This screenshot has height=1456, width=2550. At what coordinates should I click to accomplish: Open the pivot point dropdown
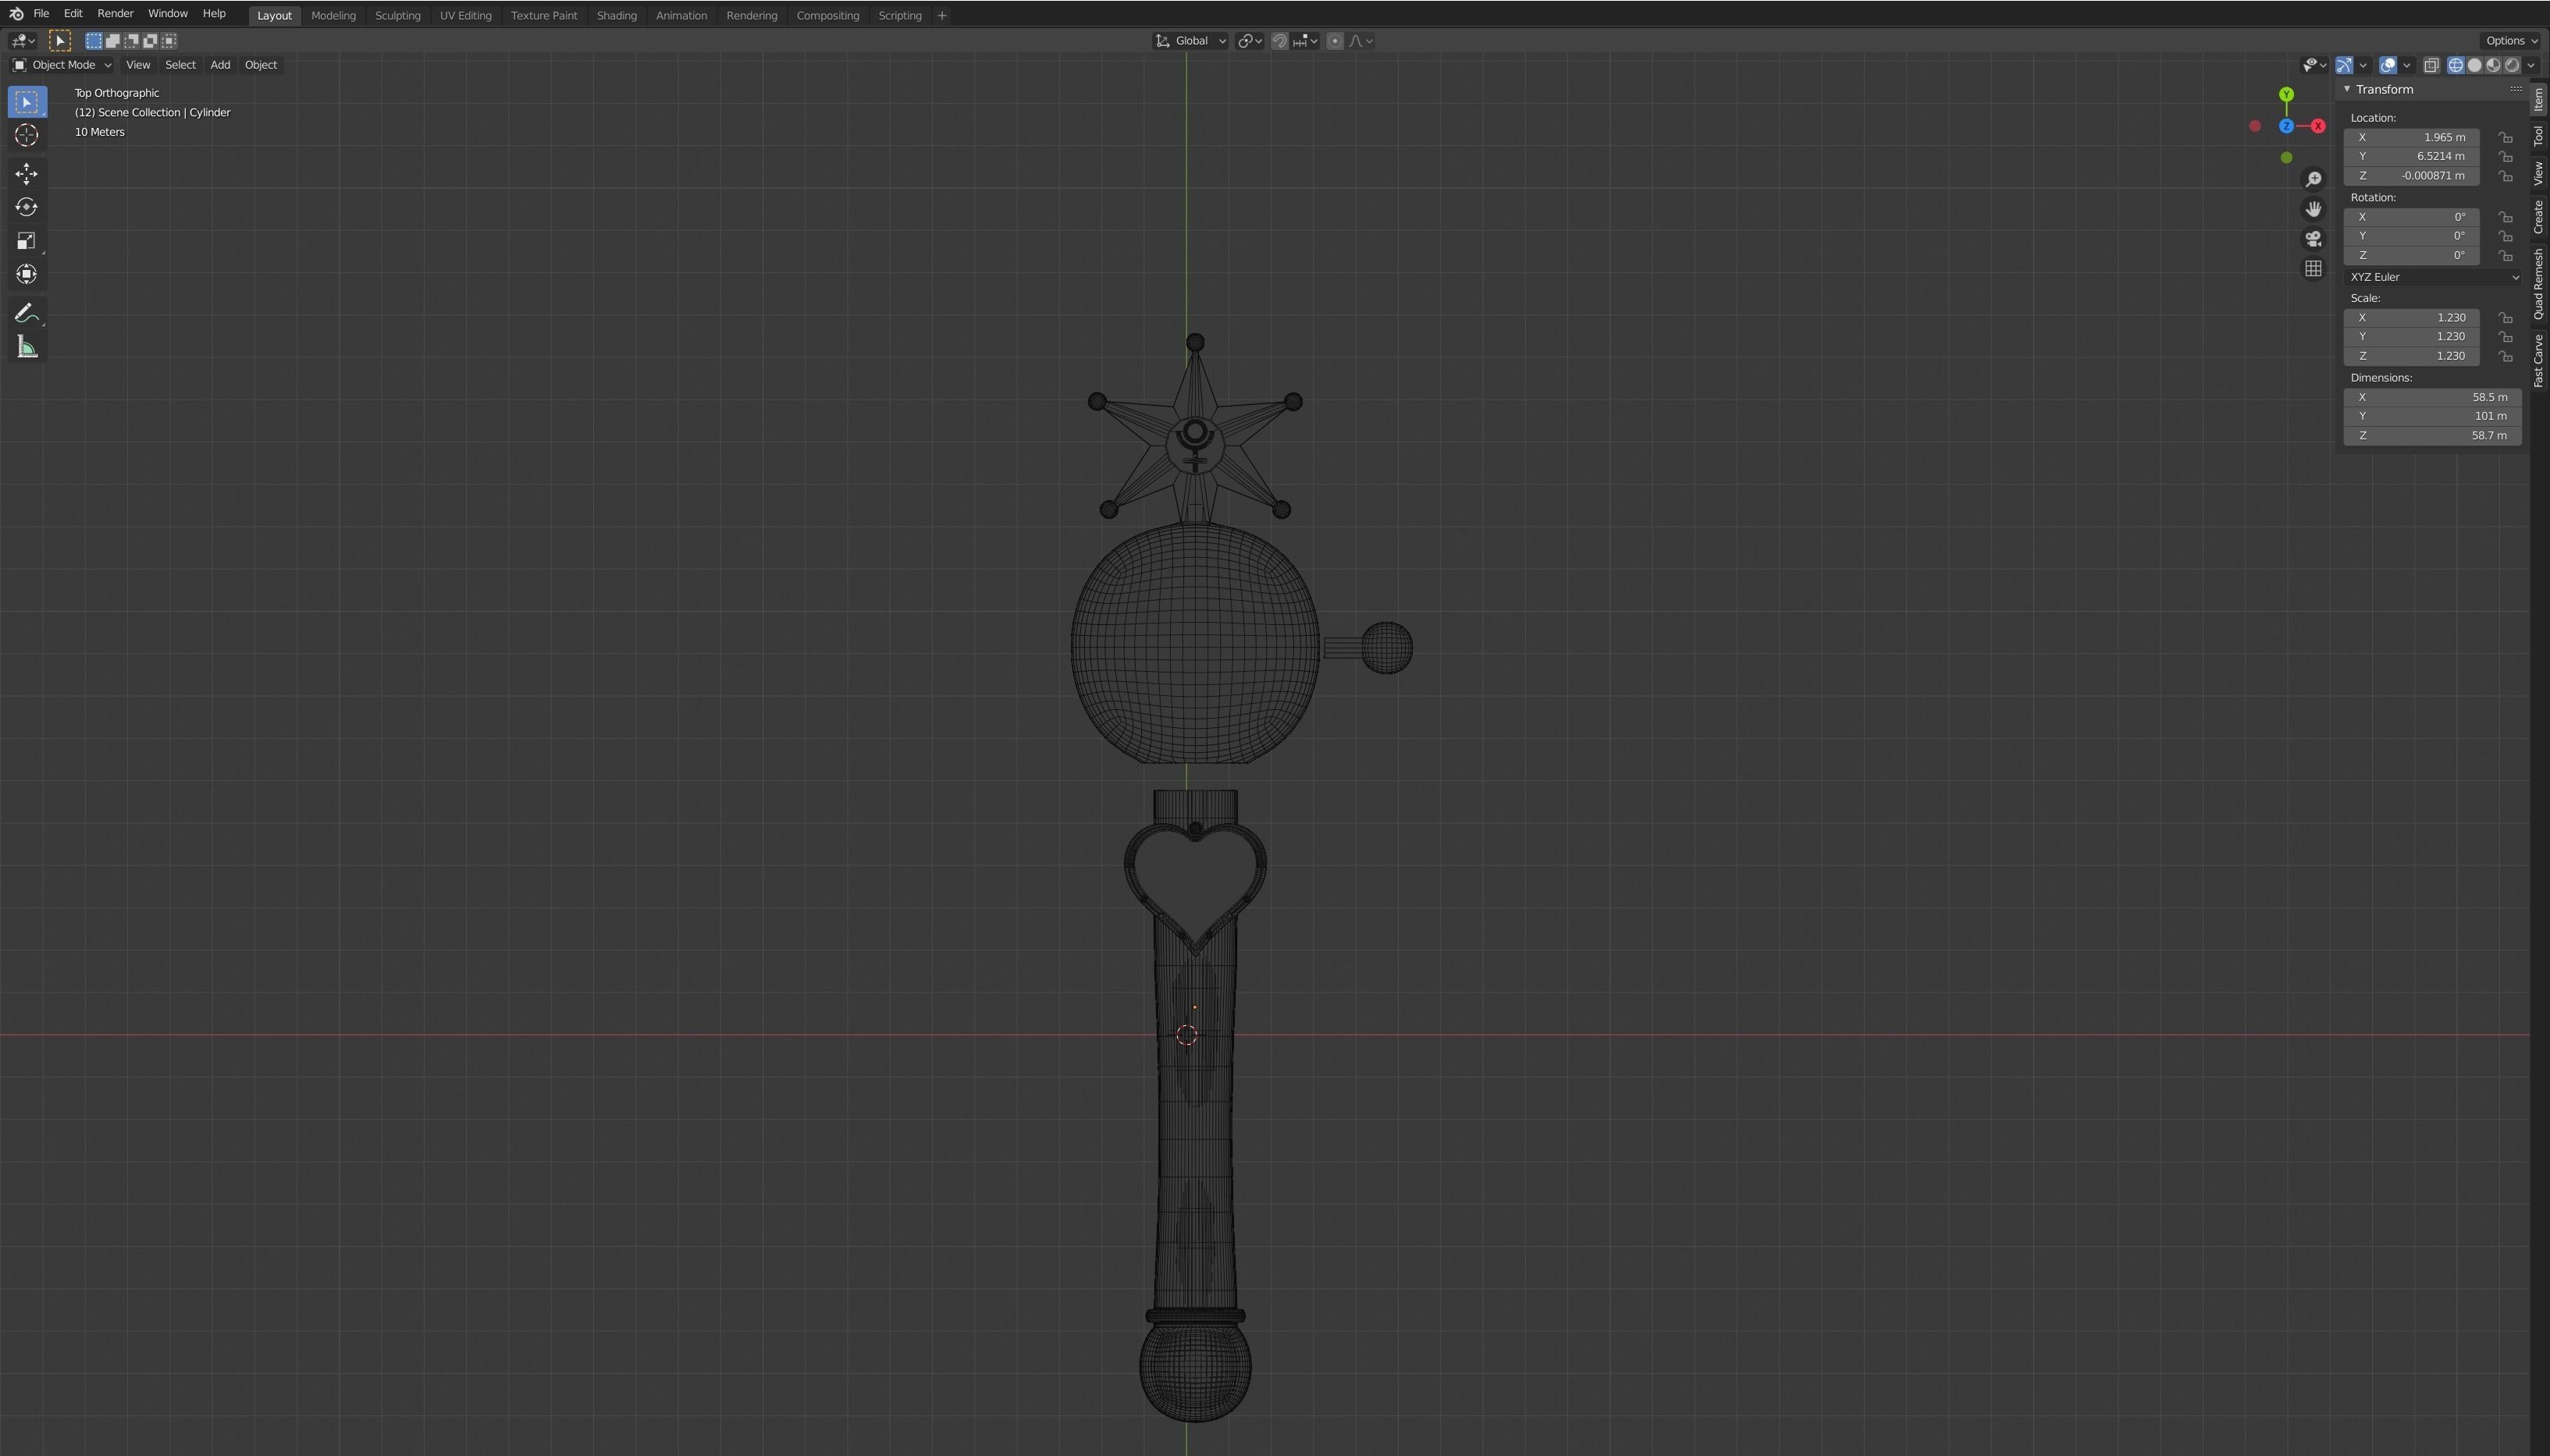pos(1250,41)
